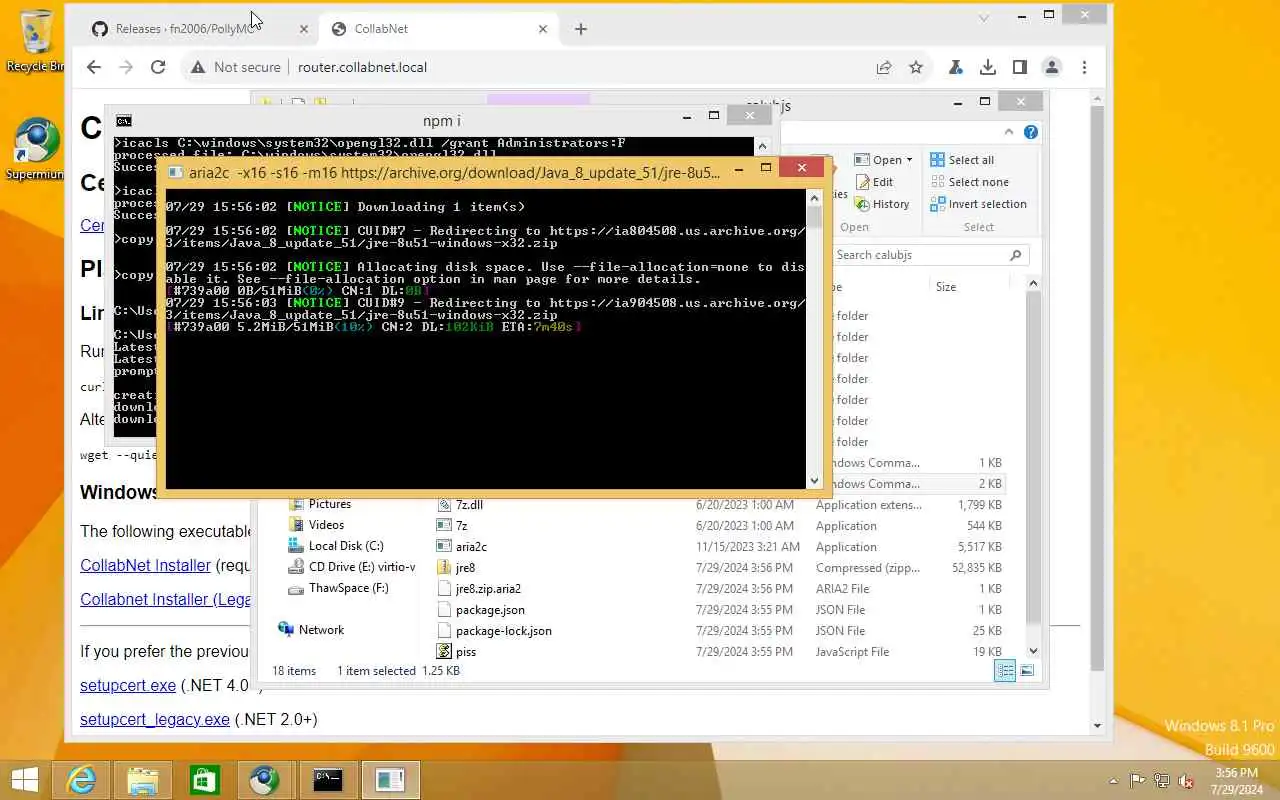Open the Chrome share page icon

884,67
